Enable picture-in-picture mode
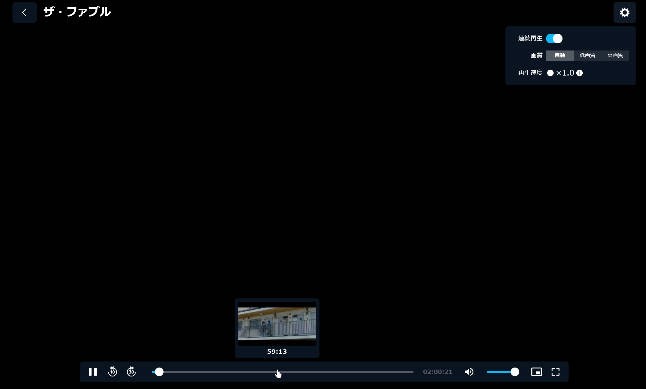Image resolution: width=646 pixels, height=389 pixels. tap(536, 372)
